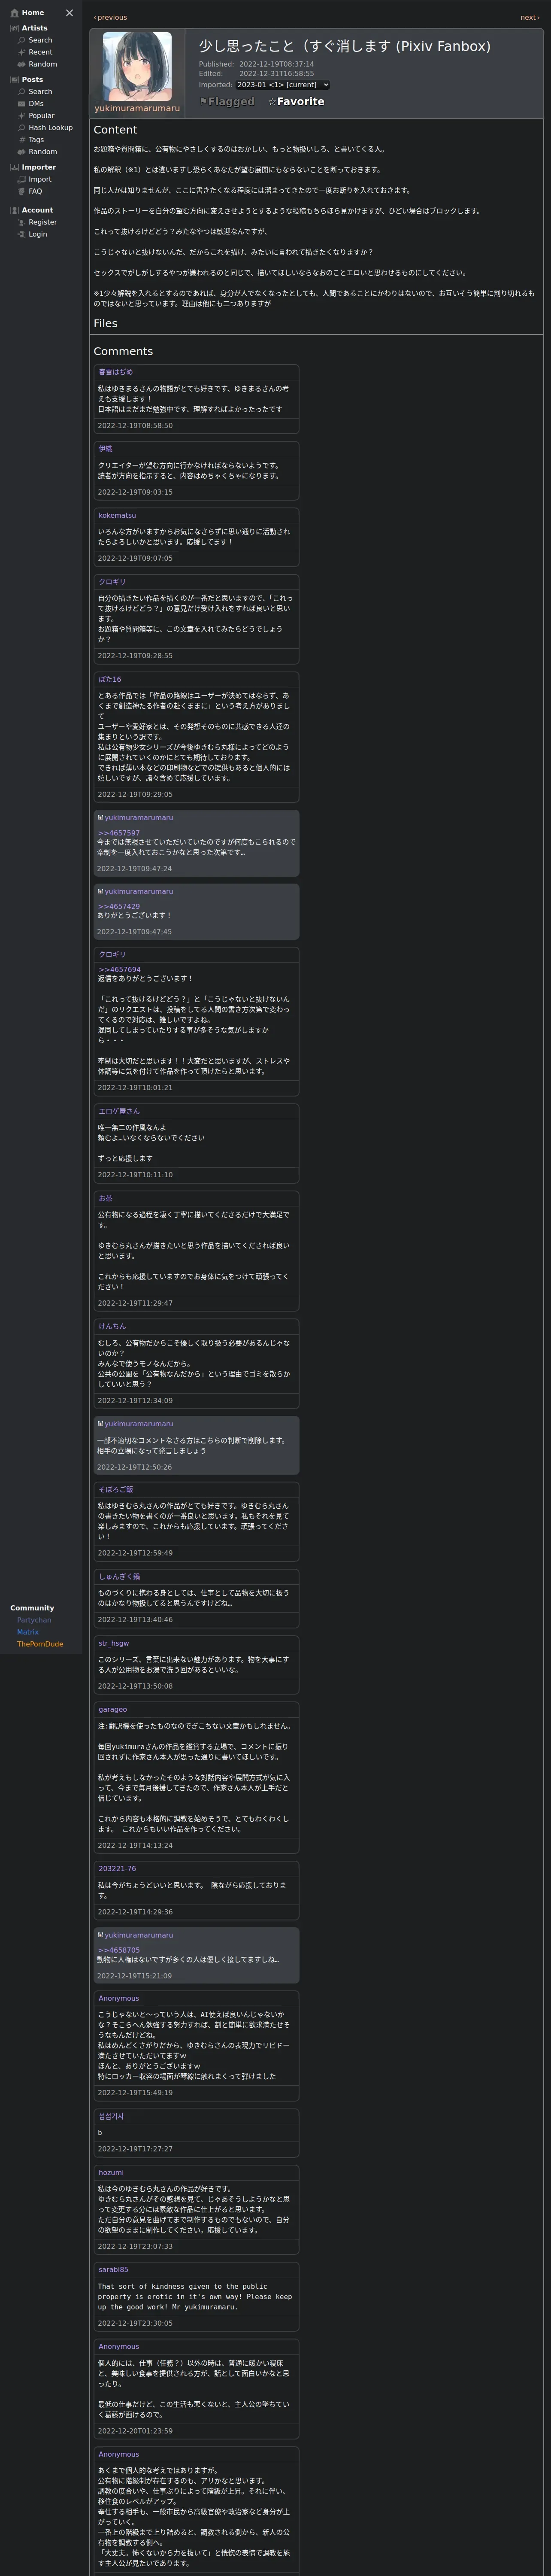Close the sidebar with the X icon
Viewport: 551px width, 2576px height.
pyautogui.click(x=69, y=13)
